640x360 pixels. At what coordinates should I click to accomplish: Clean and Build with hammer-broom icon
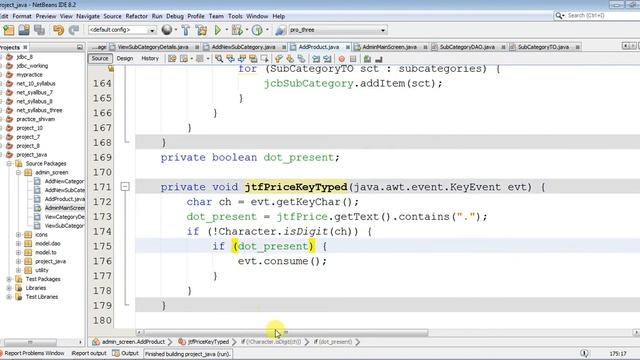(201, 30)
